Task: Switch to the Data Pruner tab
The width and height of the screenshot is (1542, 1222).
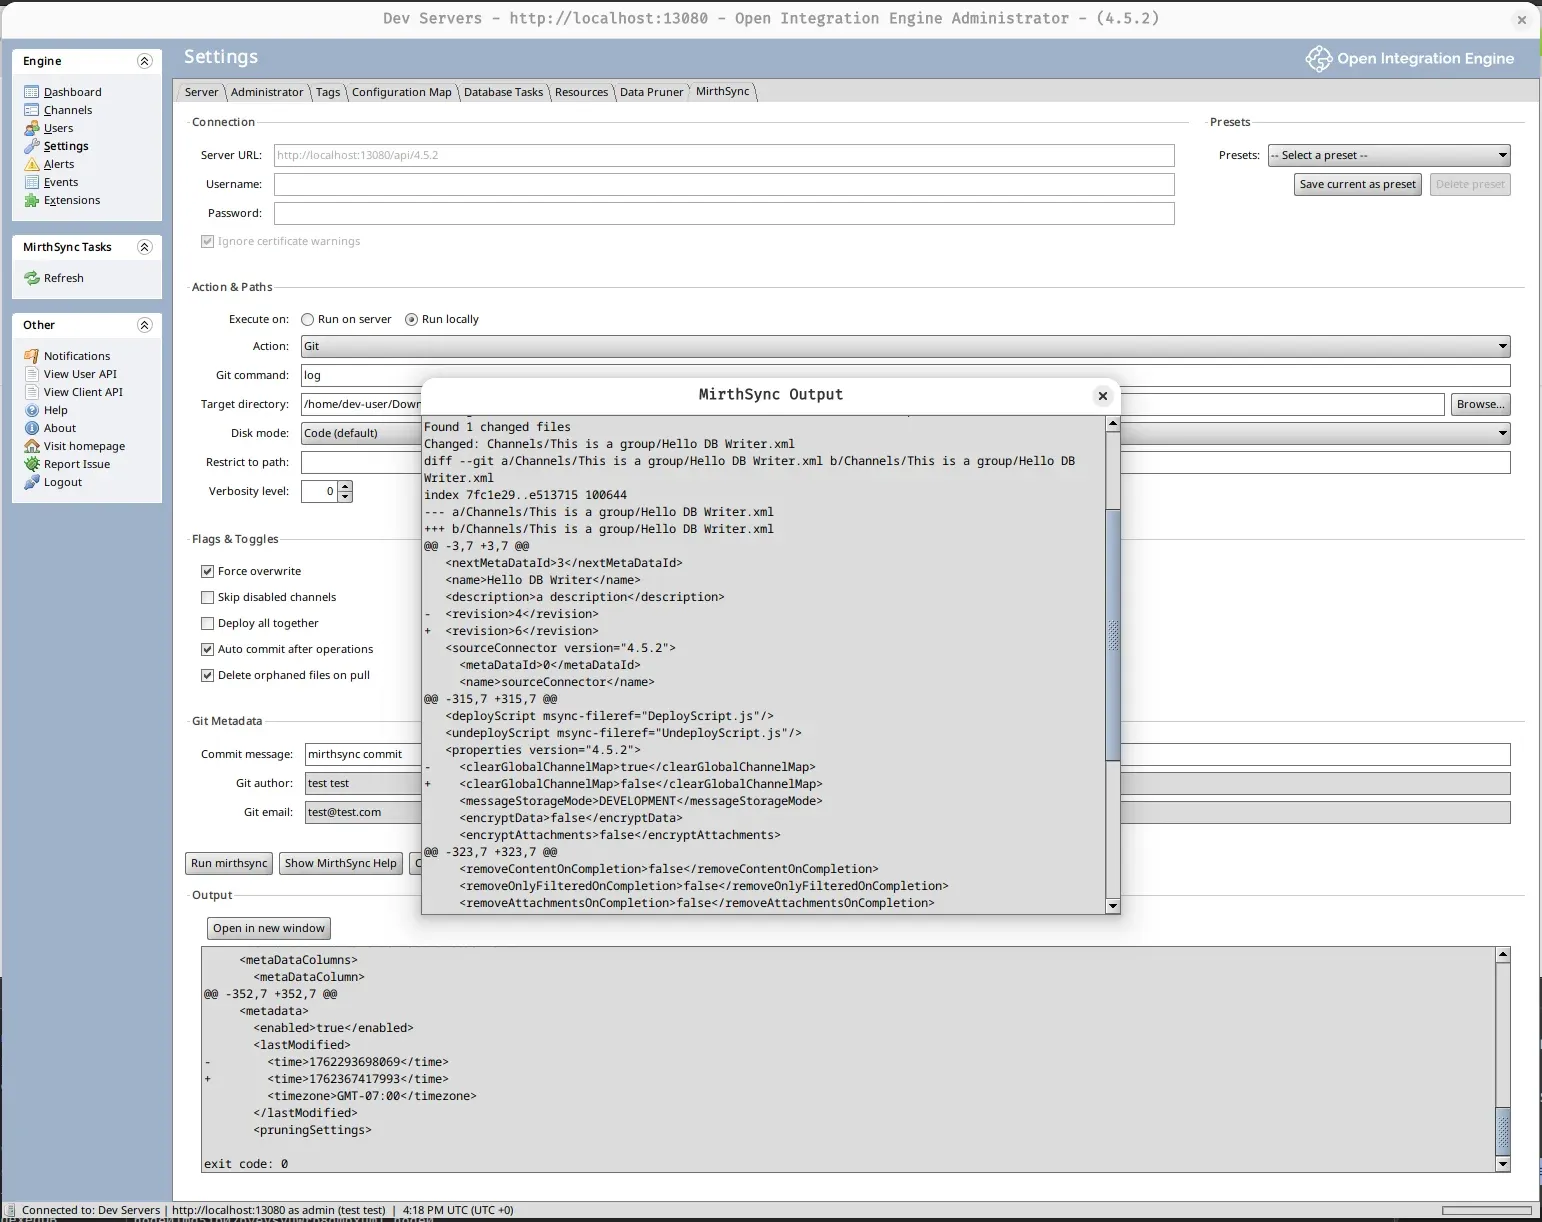Action: tap(651, 92)
